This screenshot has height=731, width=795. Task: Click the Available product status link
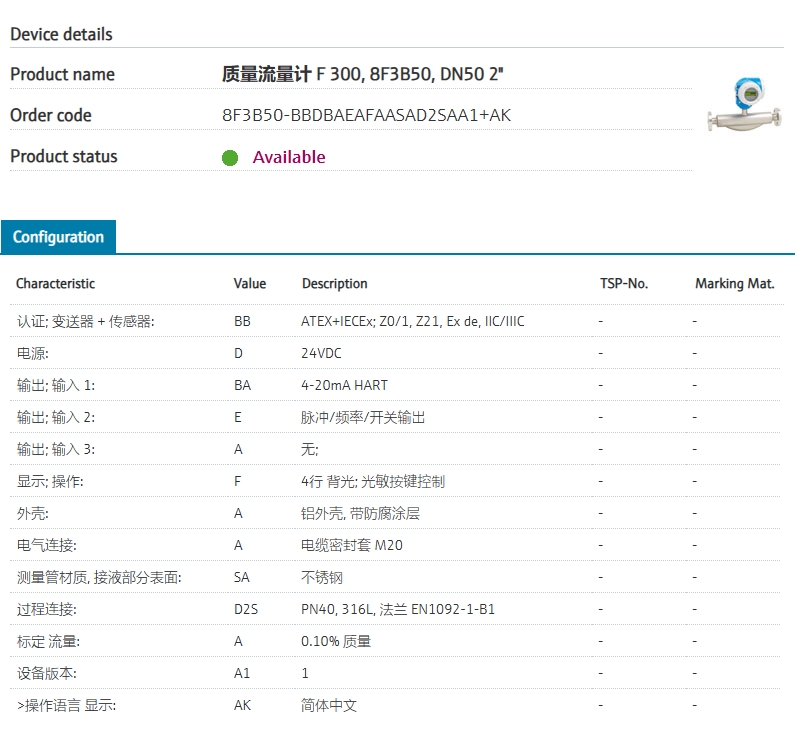(289, 157)
